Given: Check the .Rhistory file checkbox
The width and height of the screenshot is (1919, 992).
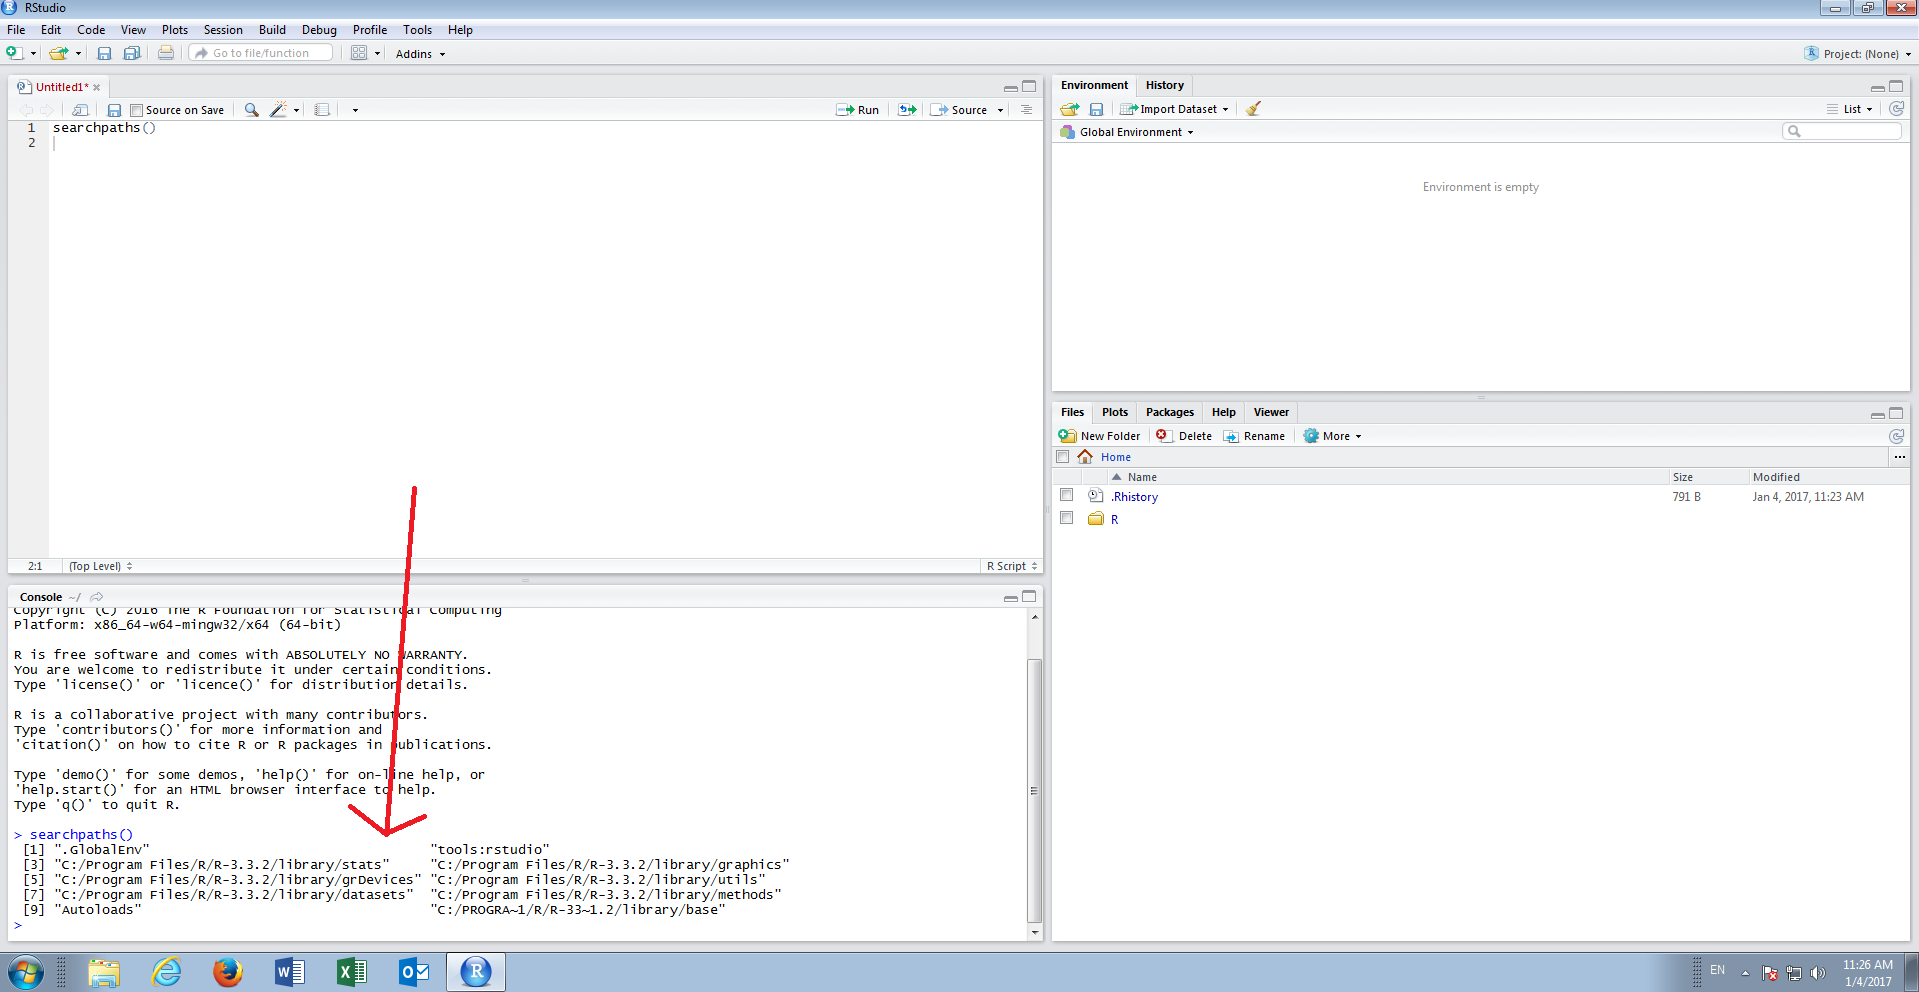Looking at the screenshot, I should point(1066,496).
